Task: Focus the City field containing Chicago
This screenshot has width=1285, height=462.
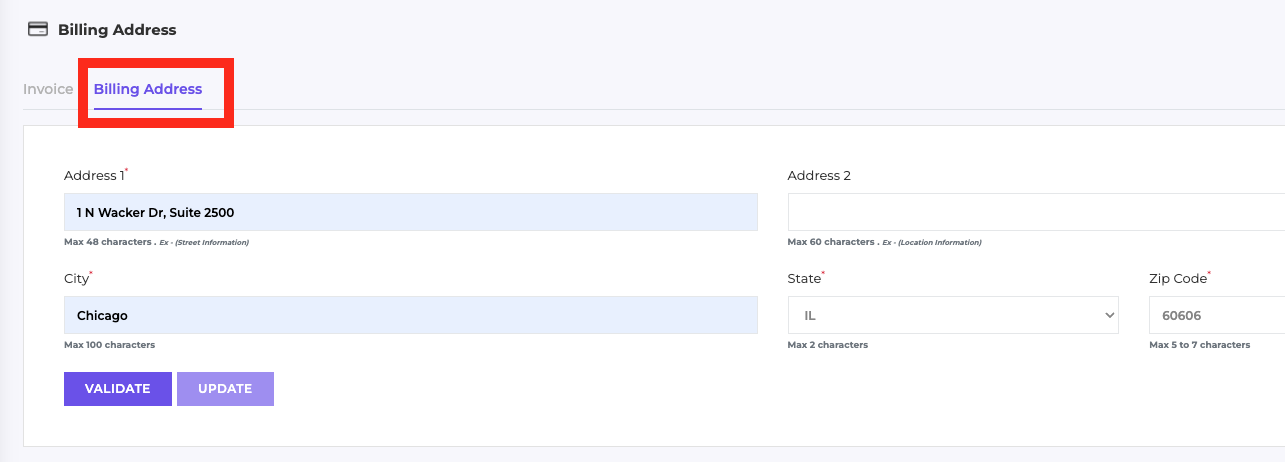Action: 410,315
